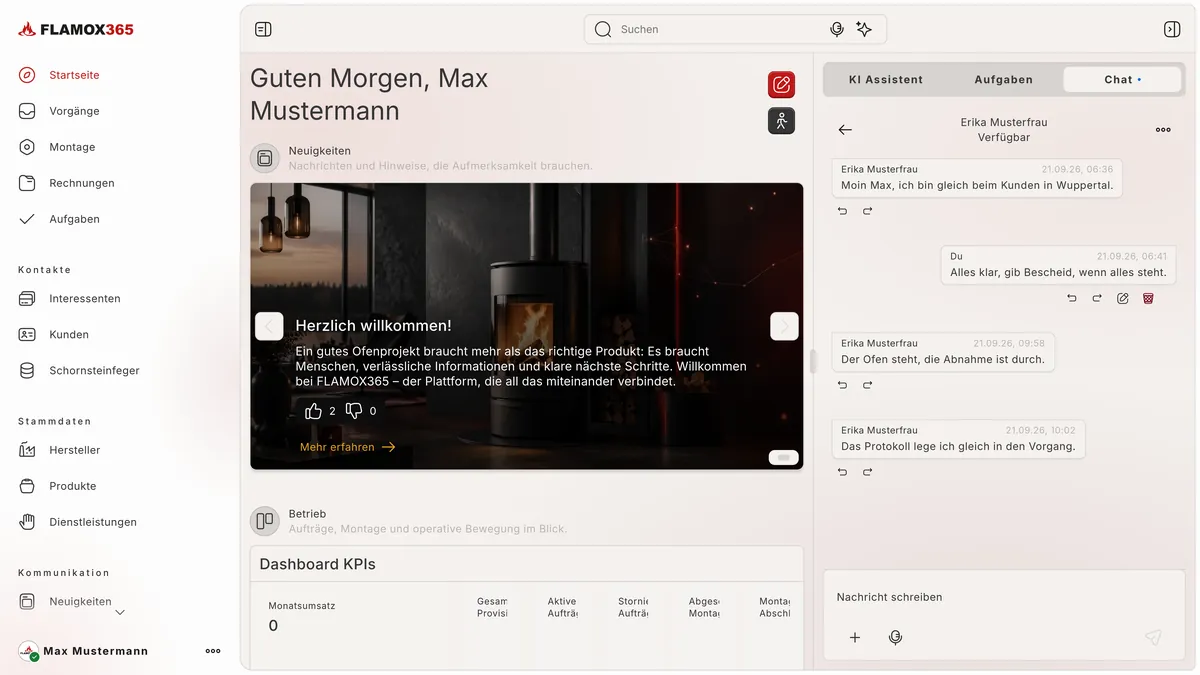Forward the 'Alles klar' message
The image size is (1200, 675).
(x=1097, y=298)
